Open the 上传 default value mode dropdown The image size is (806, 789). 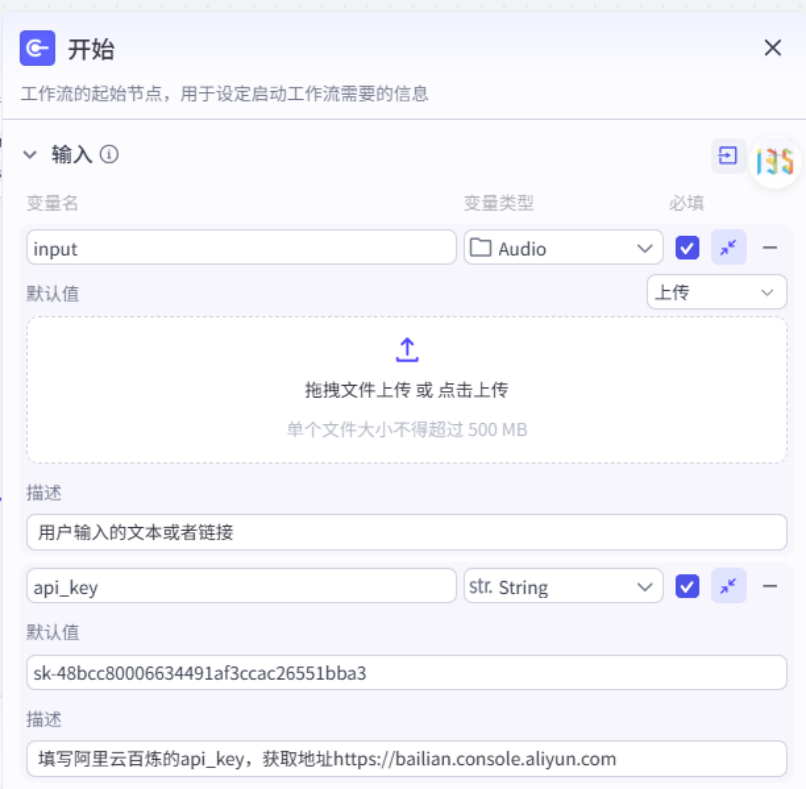(x=717, y=292)
